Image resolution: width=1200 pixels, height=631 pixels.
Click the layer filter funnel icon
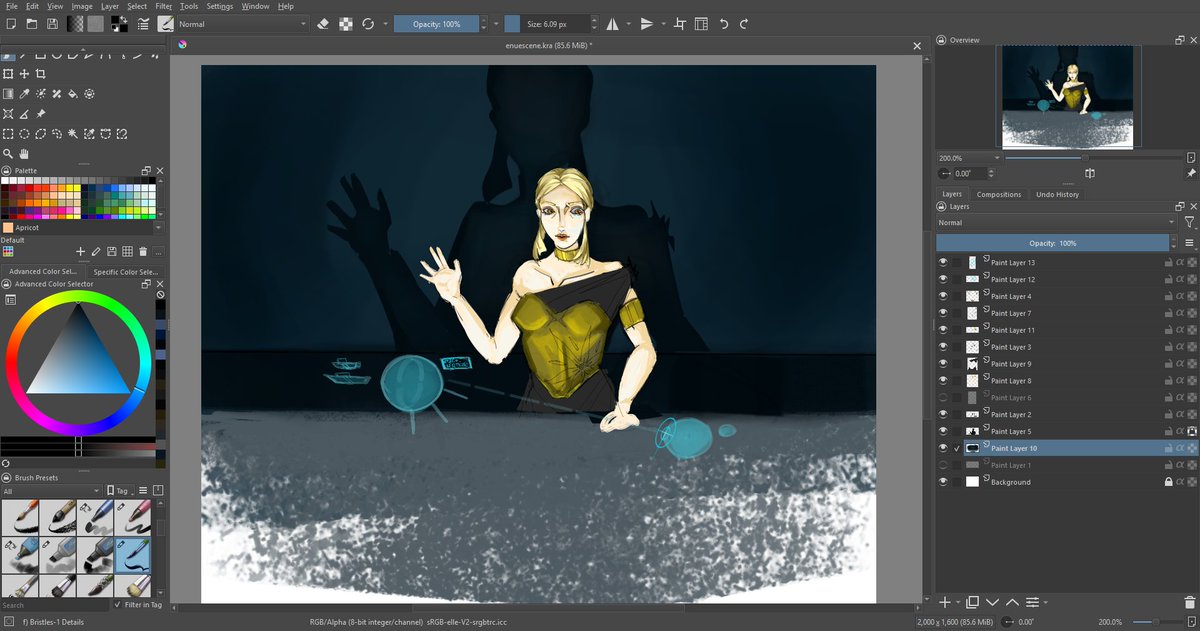coord(1188,222)
